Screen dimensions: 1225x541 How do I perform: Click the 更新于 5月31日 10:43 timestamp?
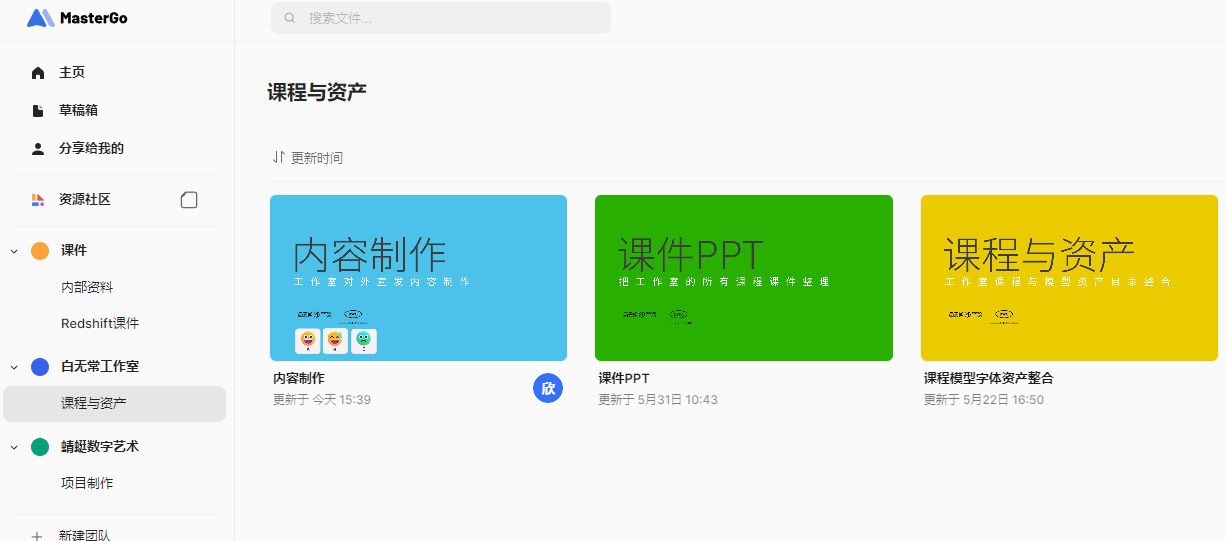pyautogui.click(x=658, y=400)
